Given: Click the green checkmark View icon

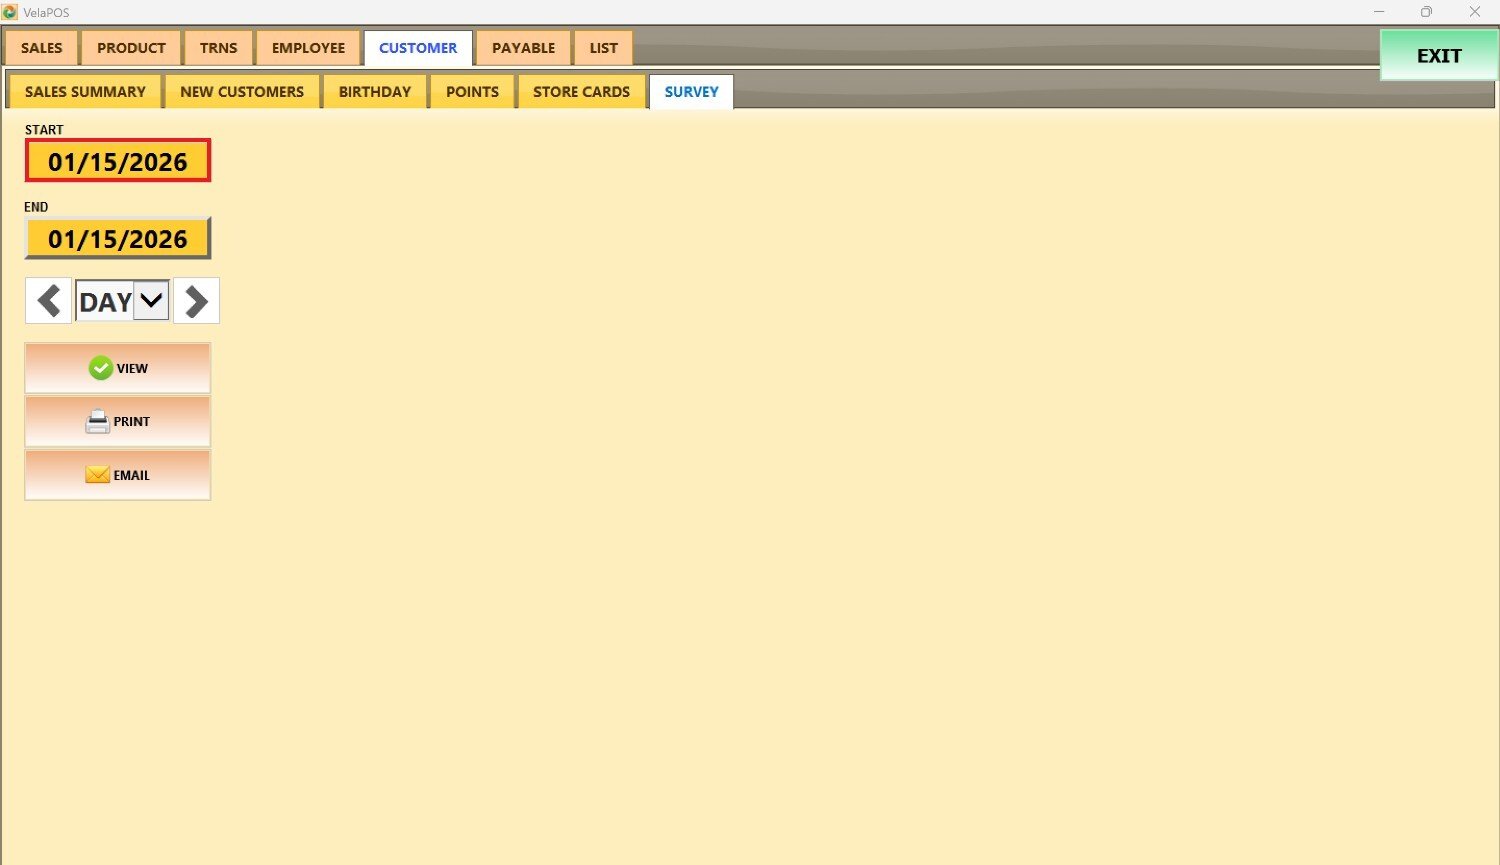Looking at the screenshot, I should point(101,368).
